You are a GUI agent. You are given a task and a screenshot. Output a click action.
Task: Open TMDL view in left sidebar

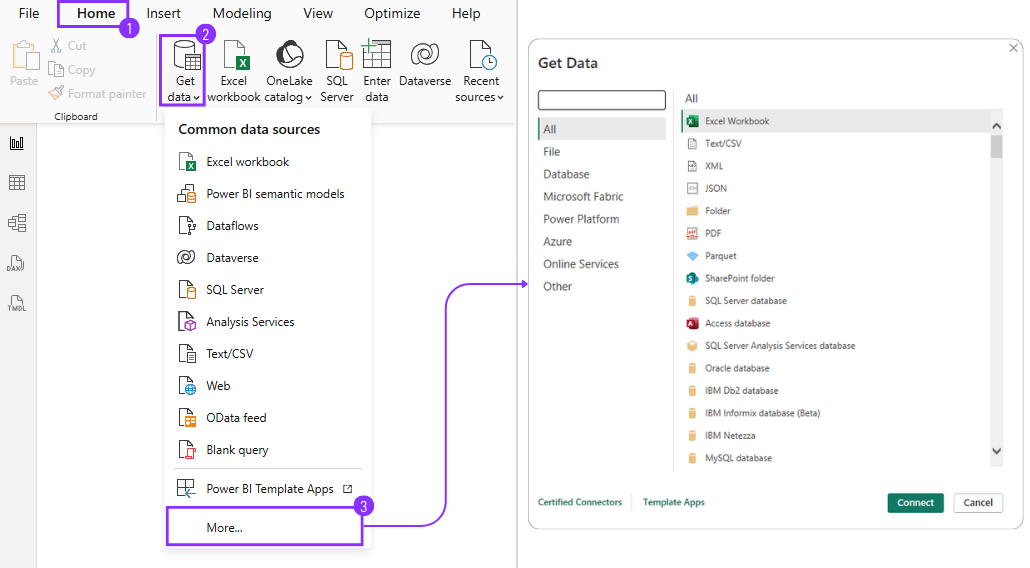click(x=16, y=303)
